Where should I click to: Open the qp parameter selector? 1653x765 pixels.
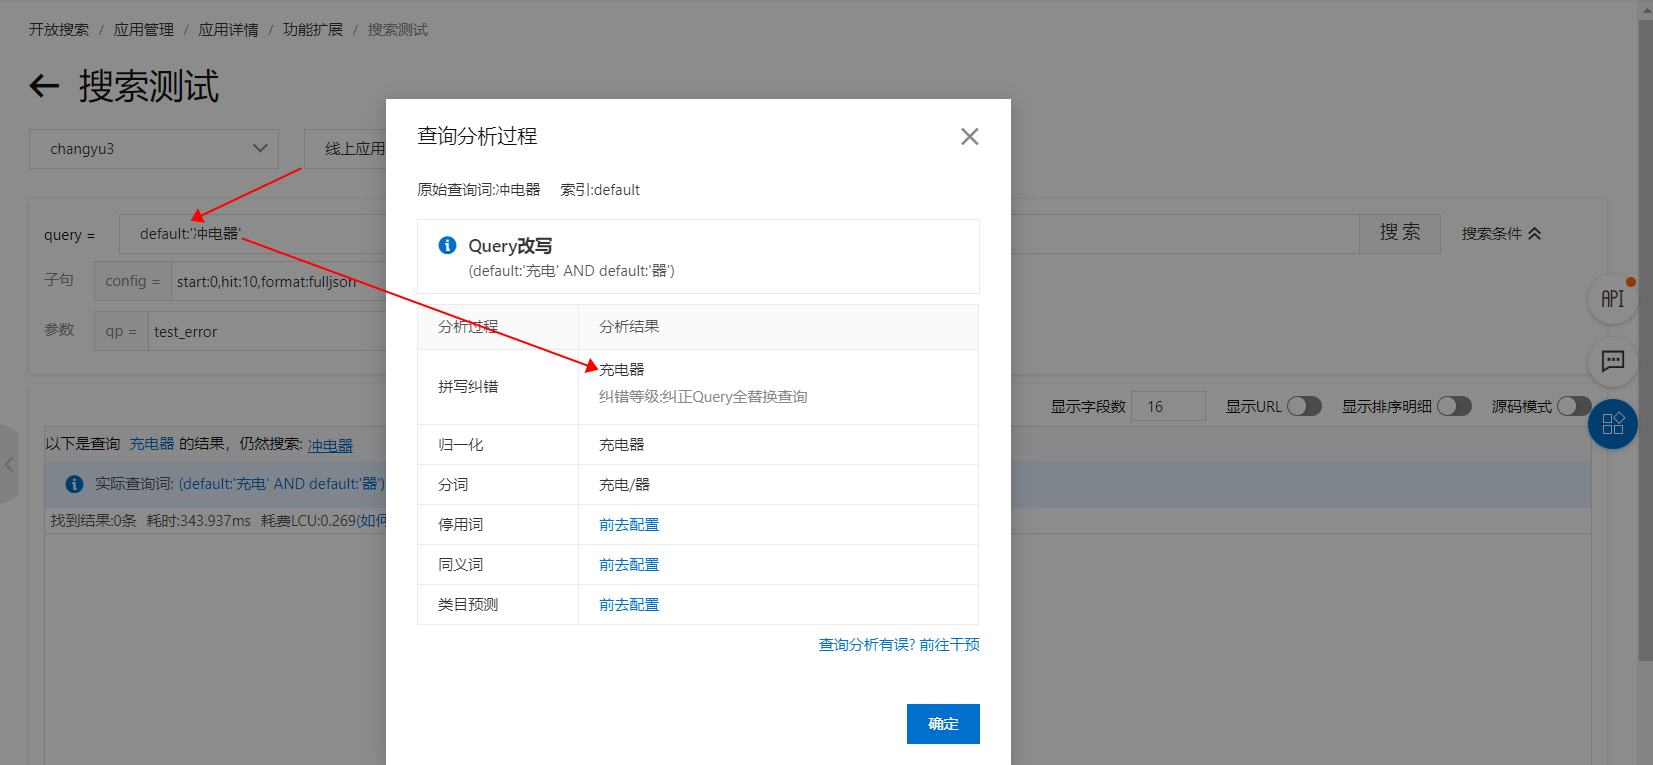[x=121, y=332]
